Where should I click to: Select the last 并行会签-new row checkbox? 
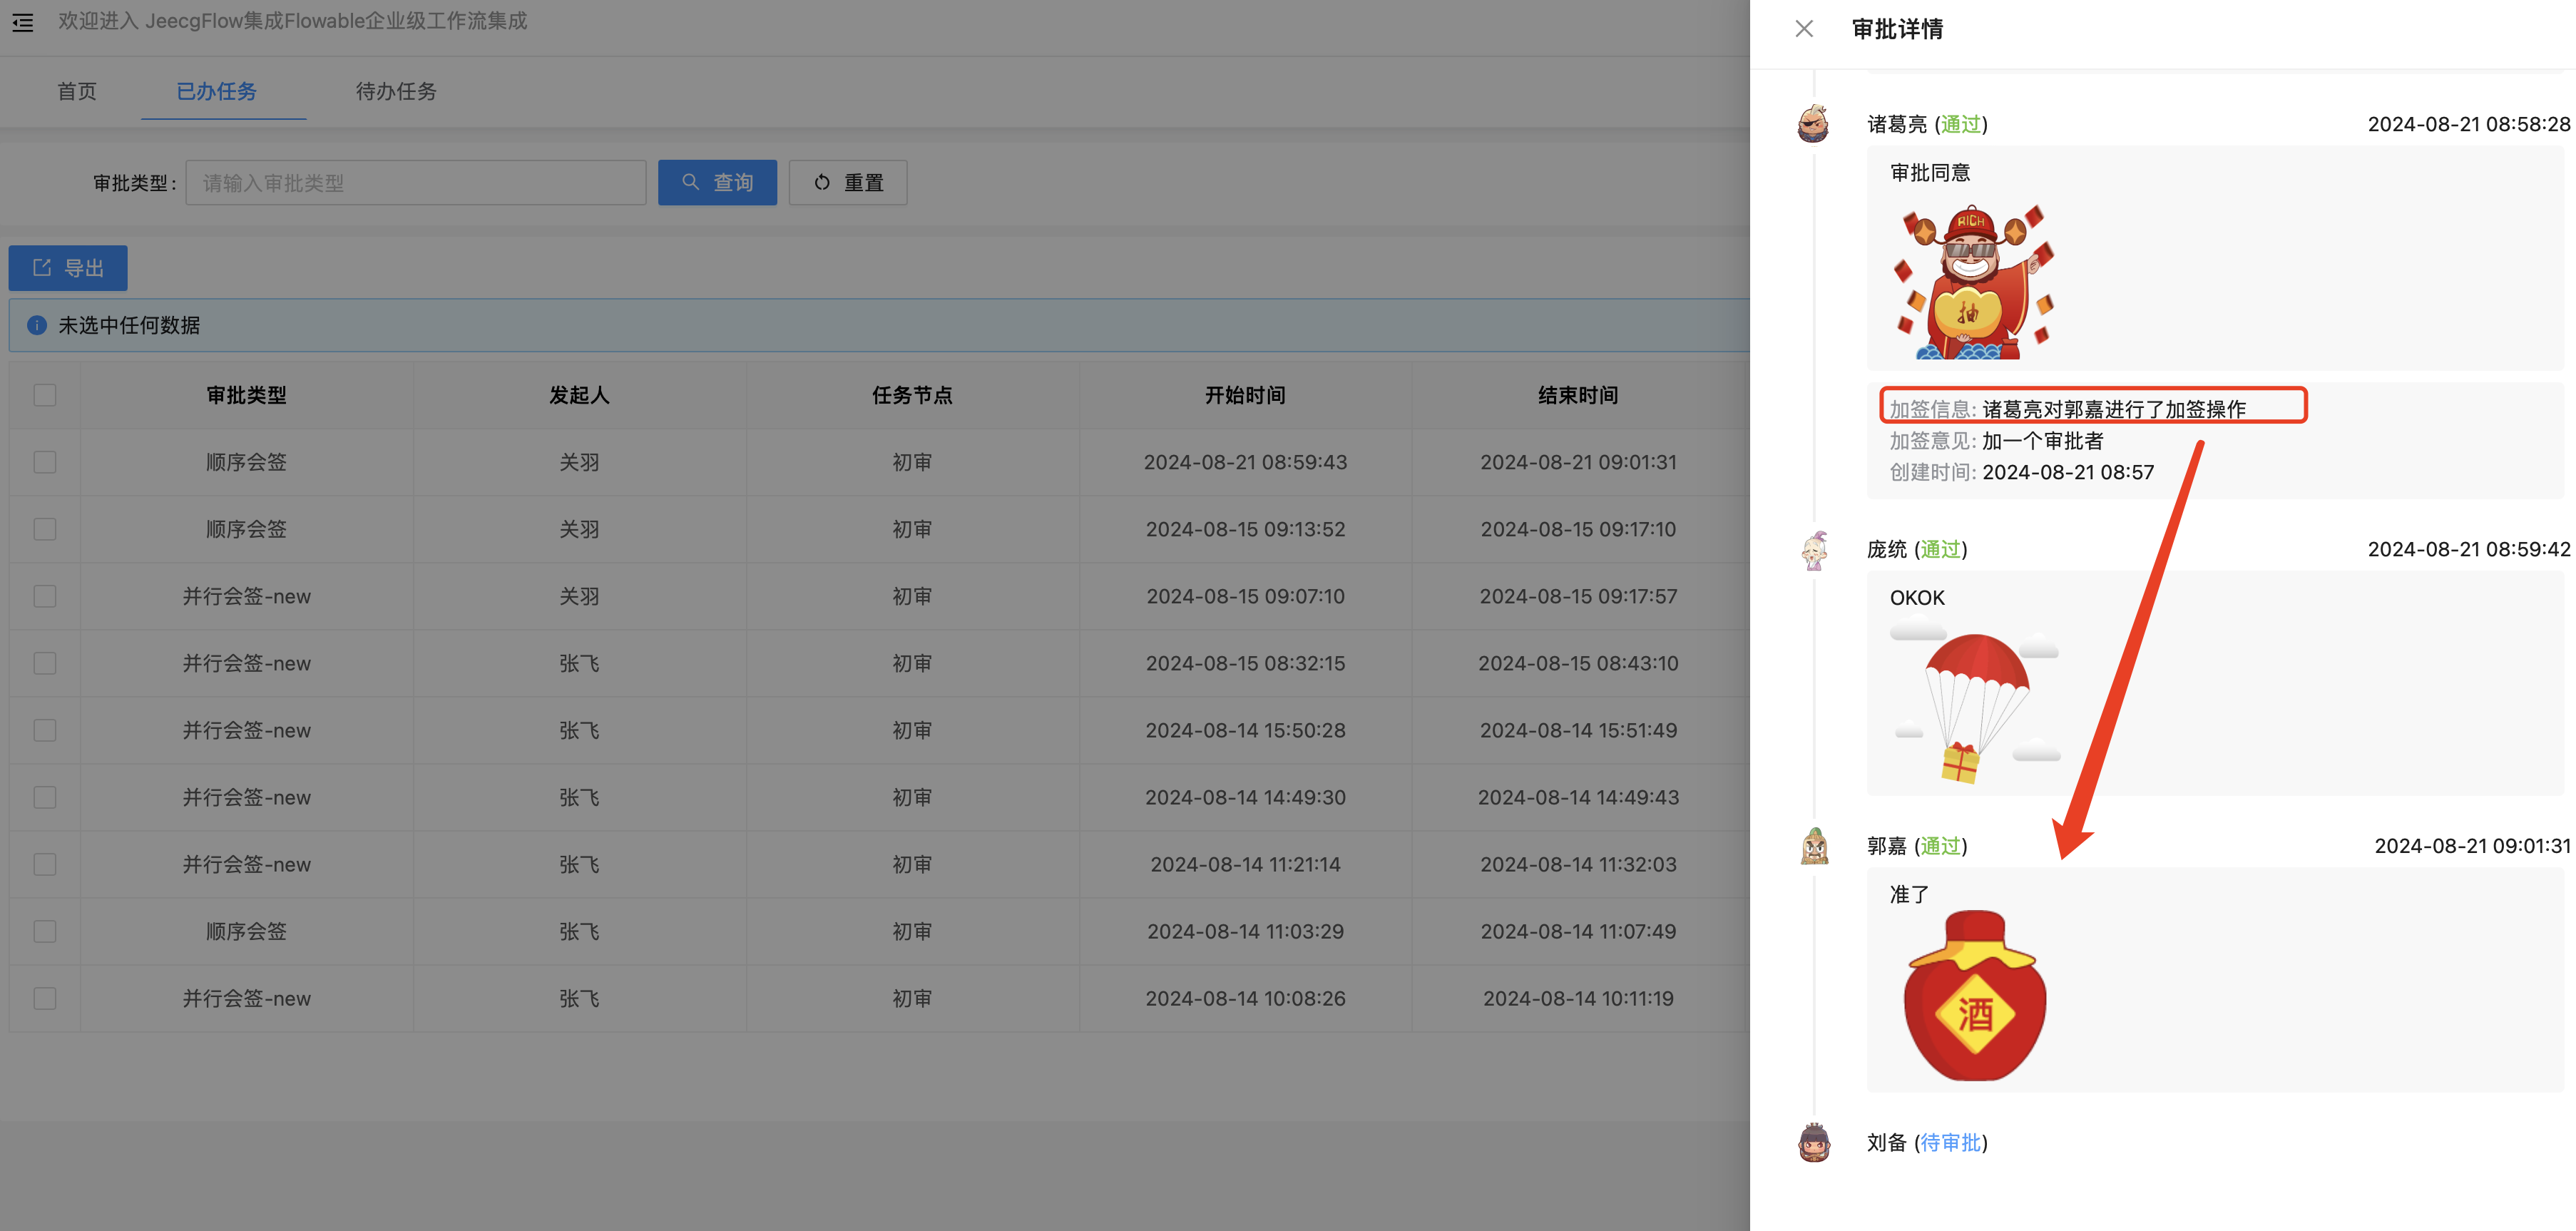pos(45,998)
